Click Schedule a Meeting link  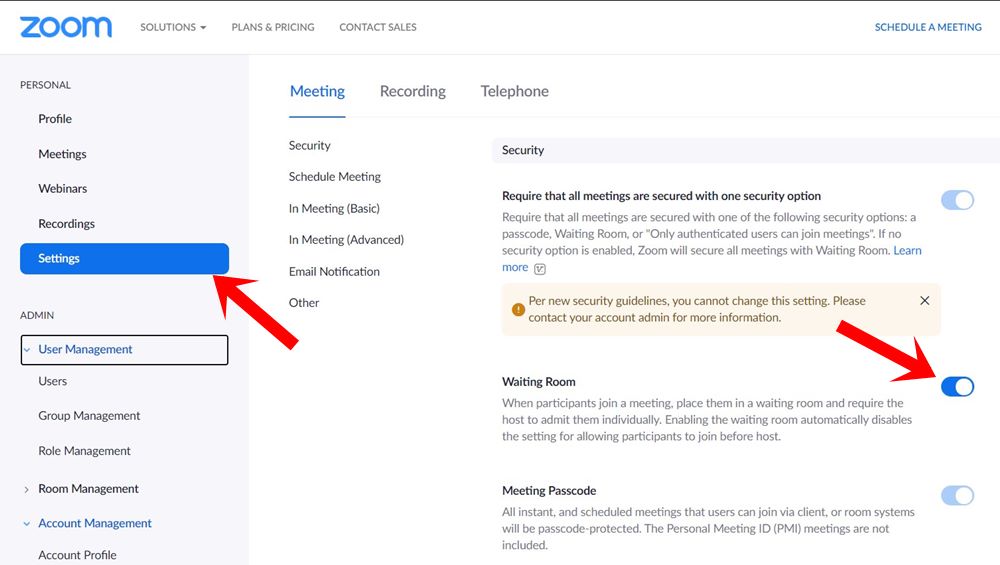(928, 27)
